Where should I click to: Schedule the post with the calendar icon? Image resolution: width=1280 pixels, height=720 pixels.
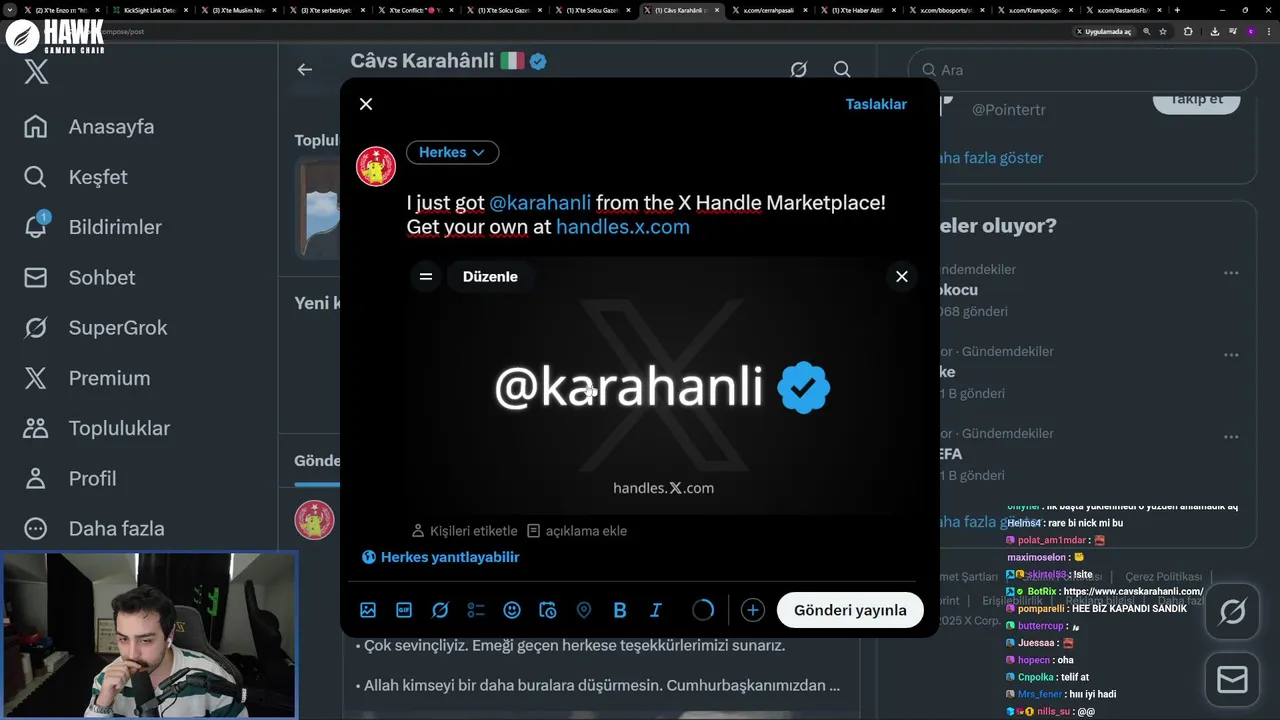548,610
